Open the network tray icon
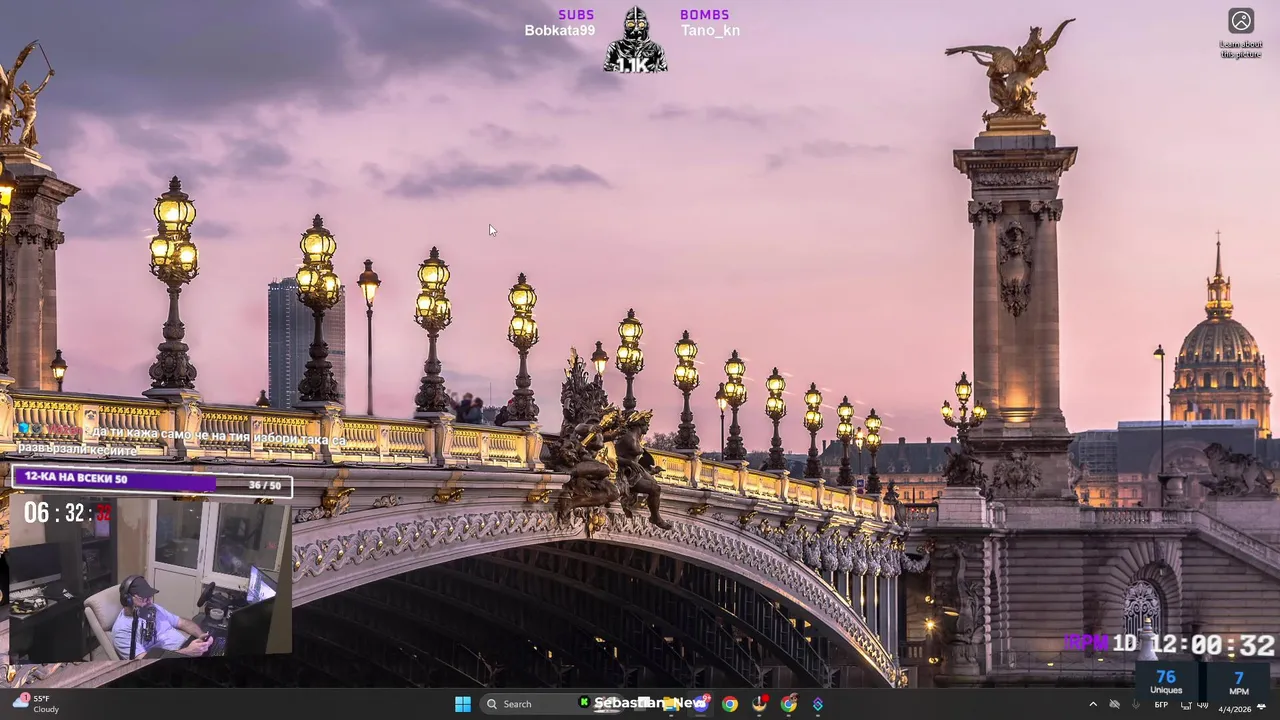 point(1186,705)
